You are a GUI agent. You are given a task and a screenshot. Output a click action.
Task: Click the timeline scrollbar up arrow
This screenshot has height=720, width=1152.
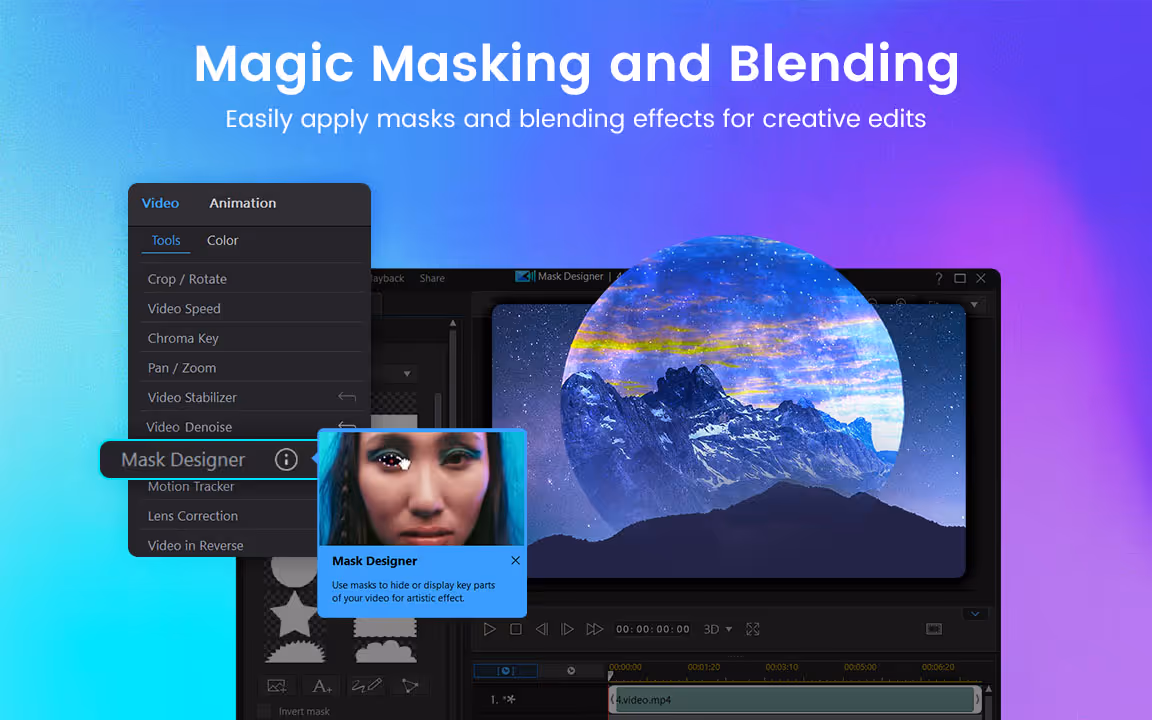[x=988, y=690]
